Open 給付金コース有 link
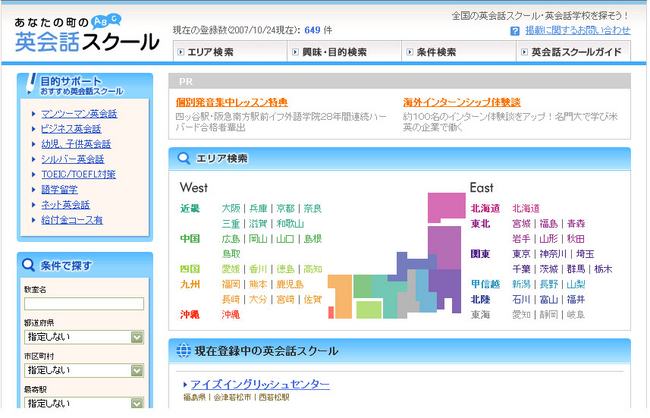This screenshot has height=418, width=650. 72,220
